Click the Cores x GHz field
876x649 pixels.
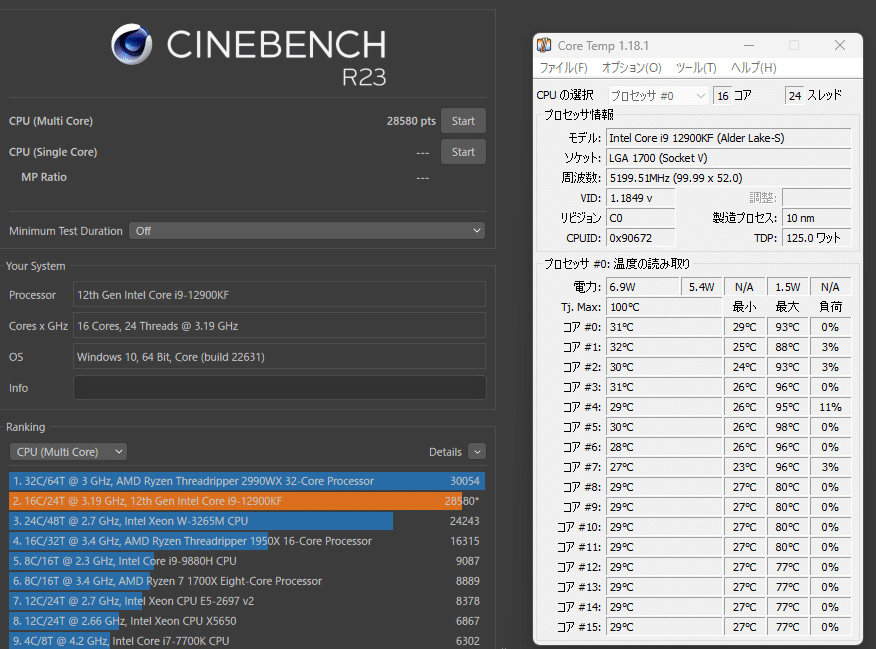click(x=279, y=326)
